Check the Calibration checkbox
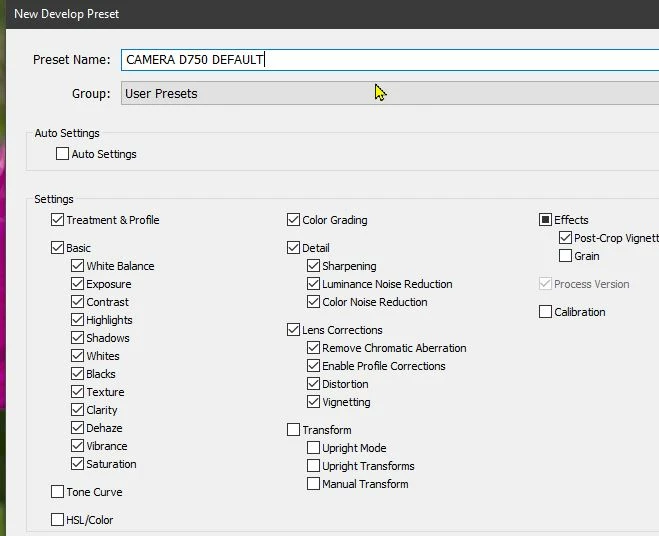This screenshot has height=536, width=659. click(545, 312)
